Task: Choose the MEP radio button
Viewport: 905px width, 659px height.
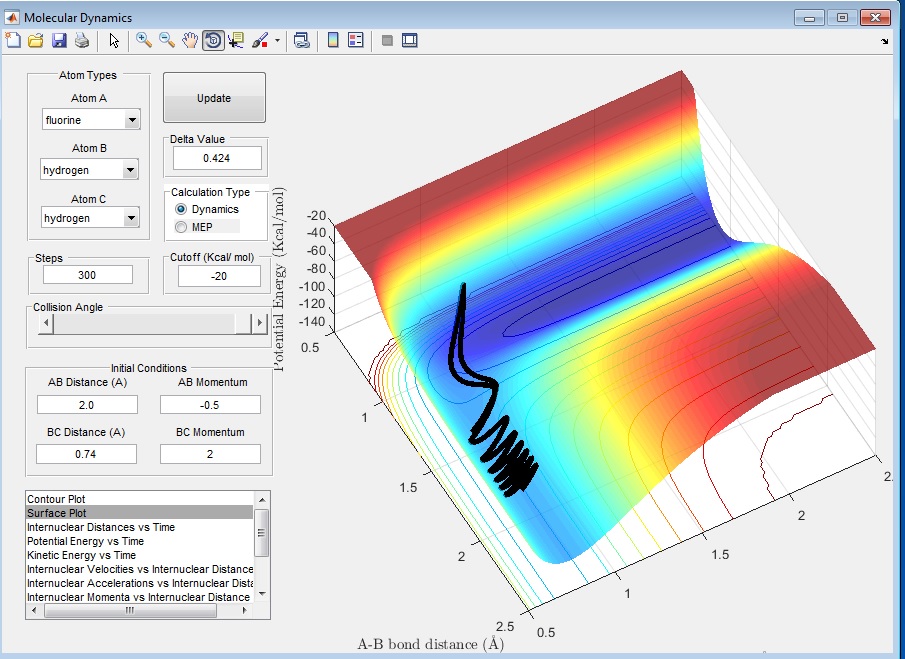Action: [x=181, y=227]
